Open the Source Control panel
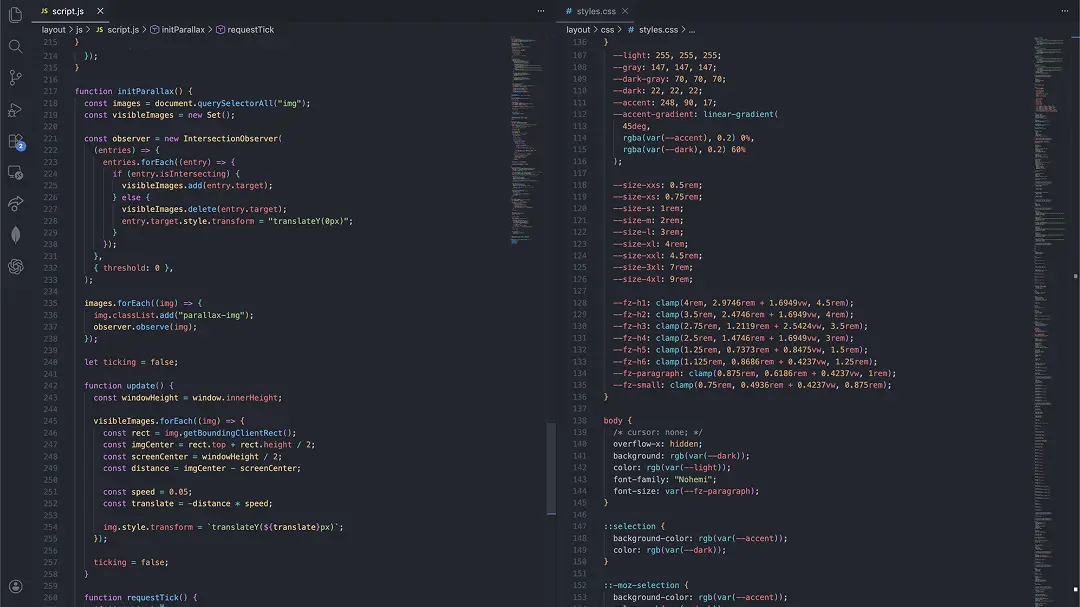This screenshot has height=607, width=1080. (x=15, y=78)
